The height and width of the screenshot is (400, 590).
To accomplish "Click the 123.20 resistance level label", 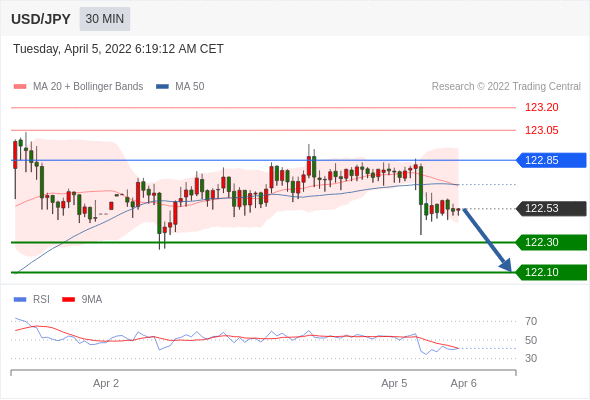I will click(542, 108).
